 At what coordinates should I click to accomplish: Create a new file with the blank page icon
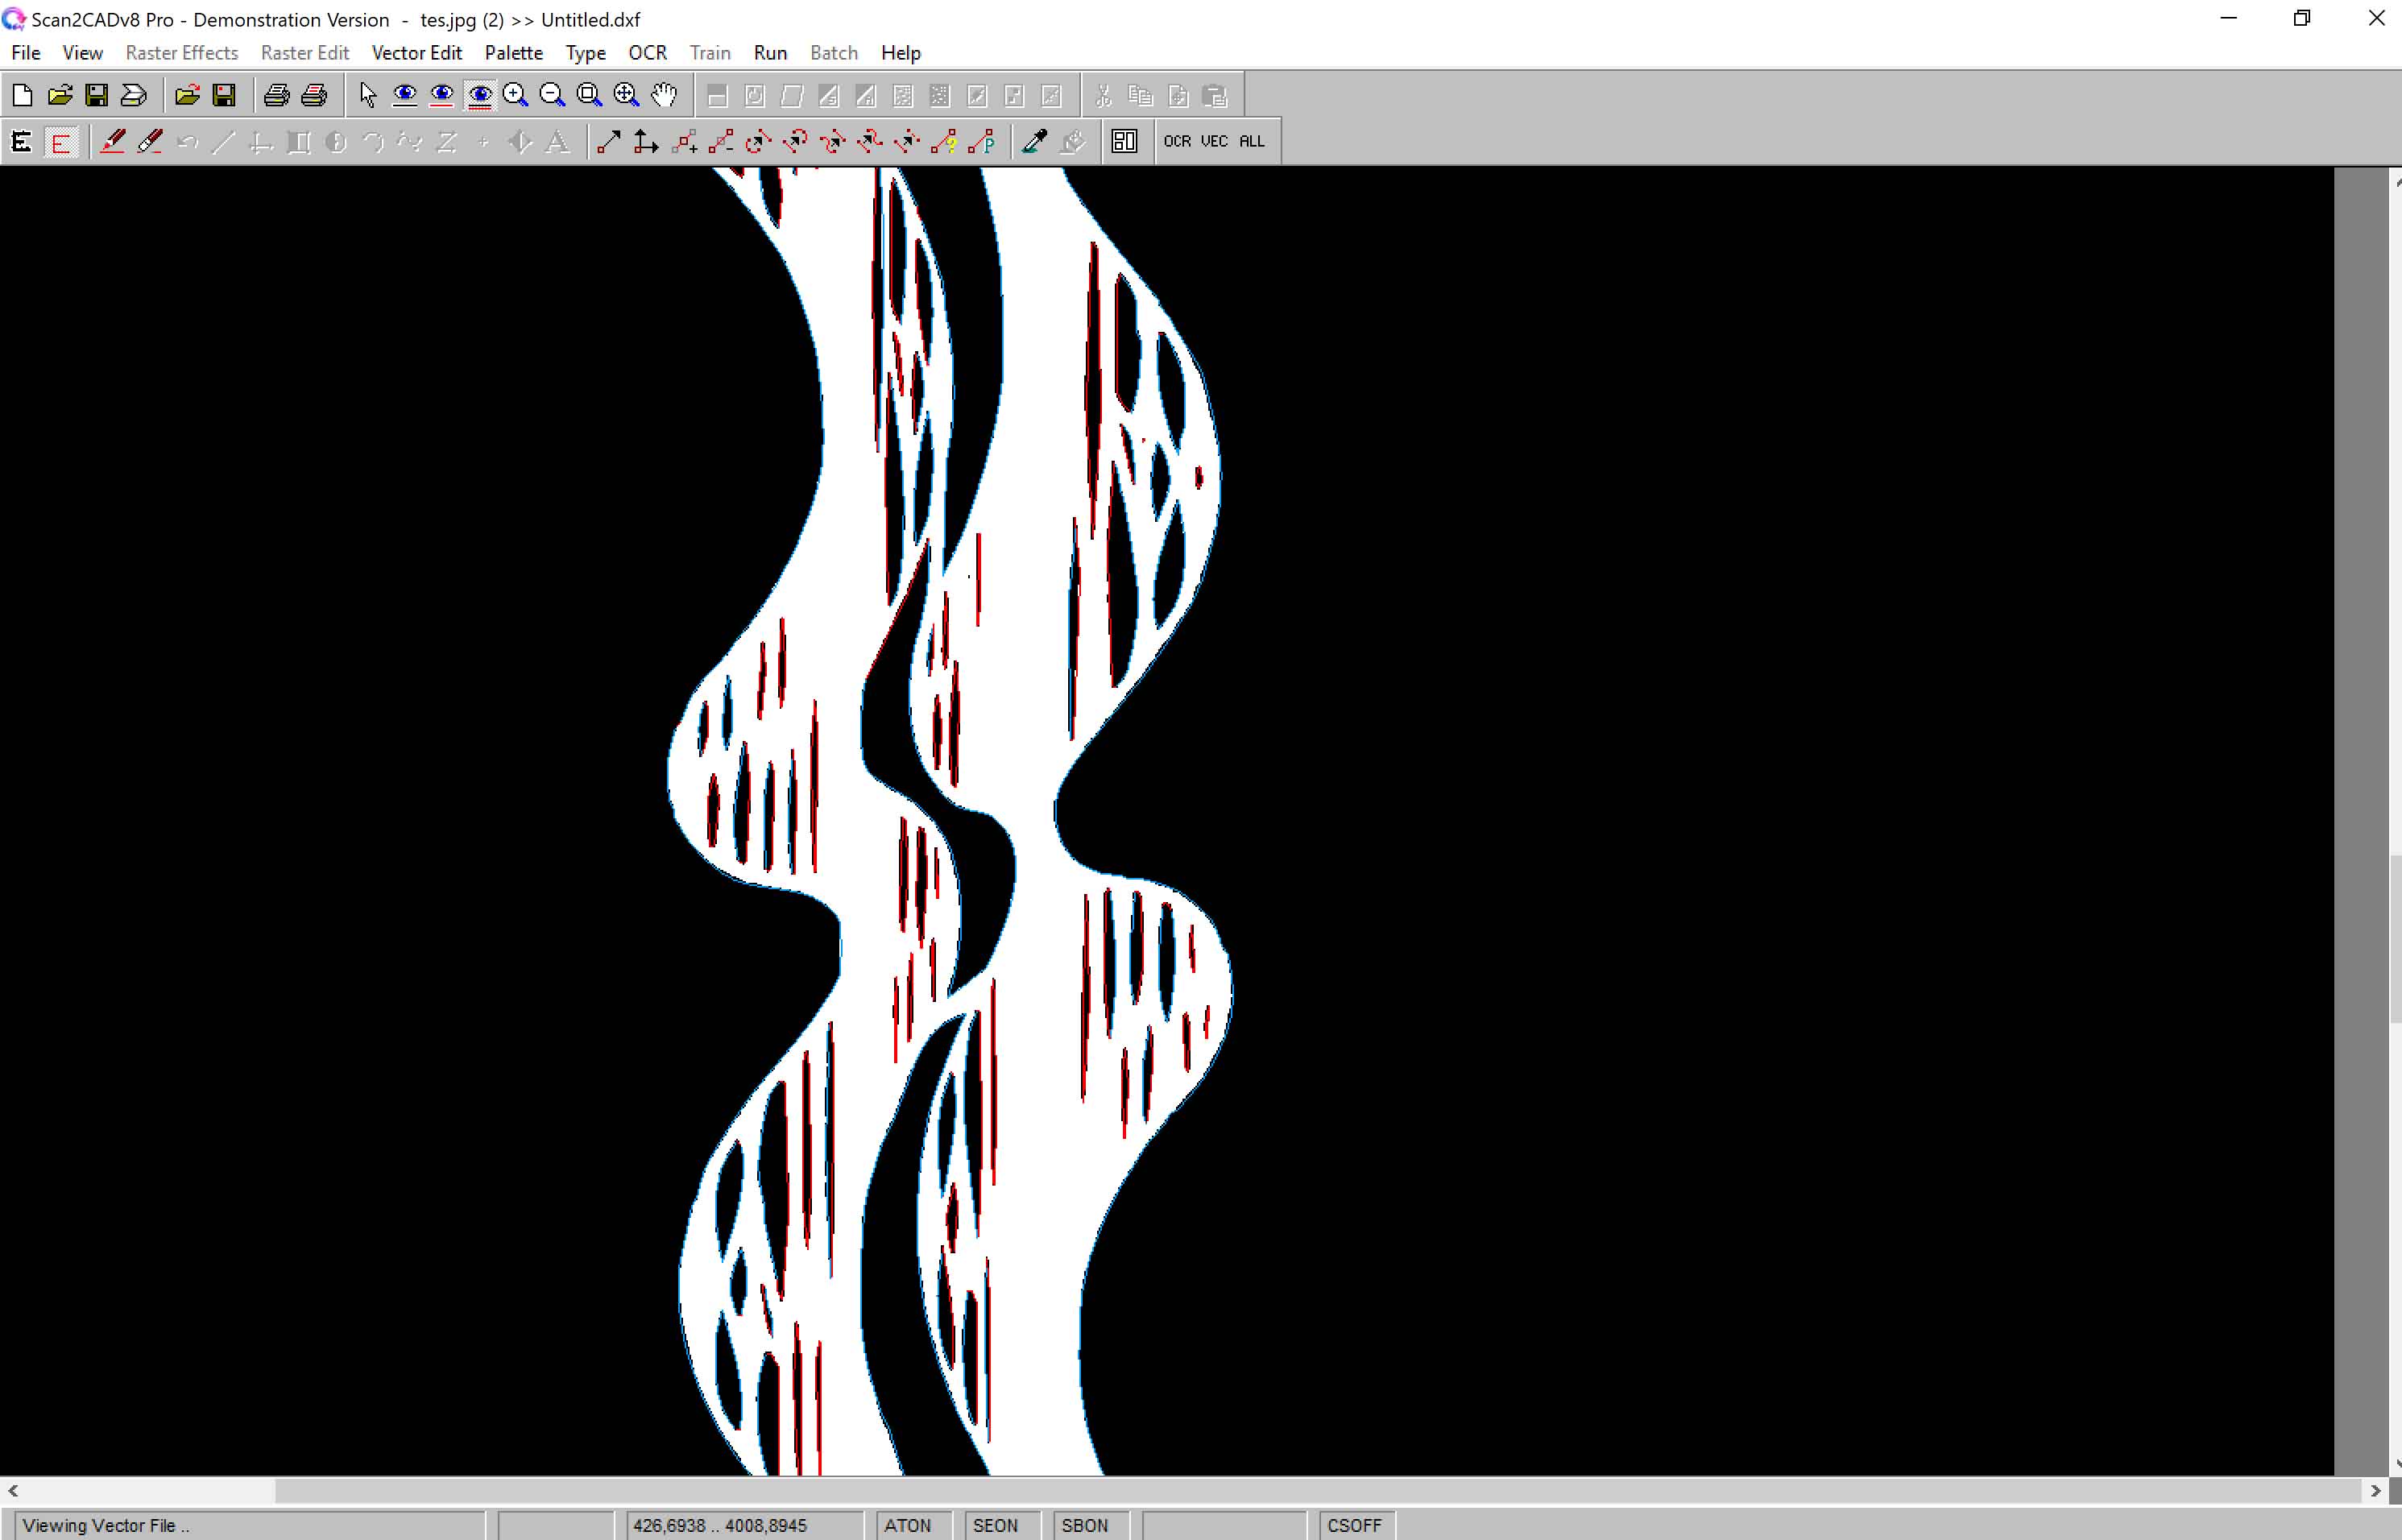pyautogui.click(x=22, y=95)
